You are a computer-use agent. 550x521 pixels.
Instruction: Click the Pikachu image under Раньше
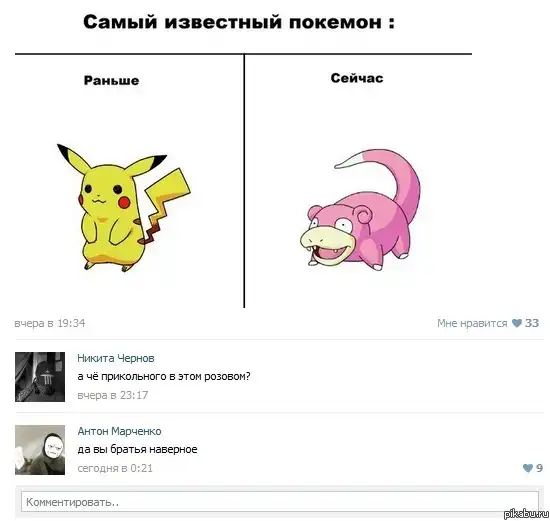(123, 207)
